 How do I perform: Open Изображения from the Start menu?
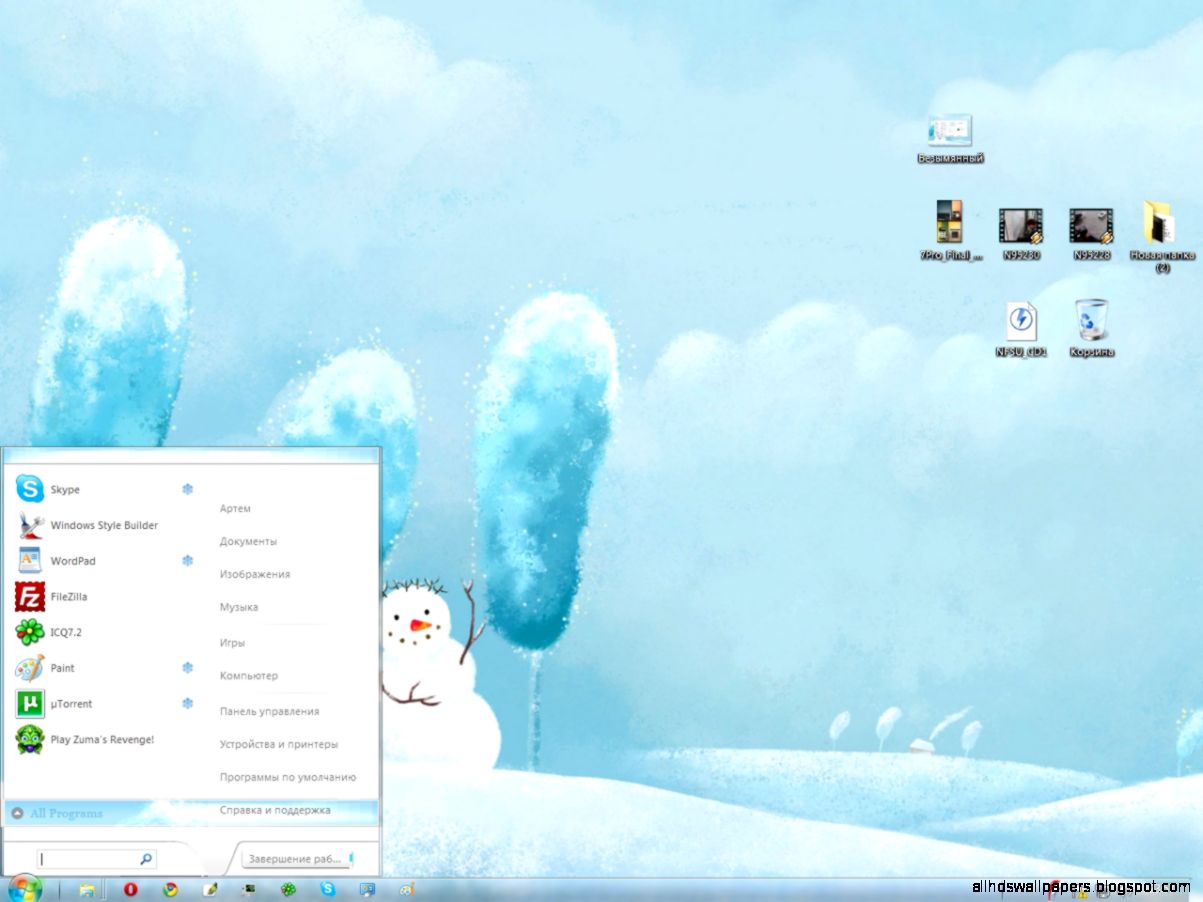(255, 574)
